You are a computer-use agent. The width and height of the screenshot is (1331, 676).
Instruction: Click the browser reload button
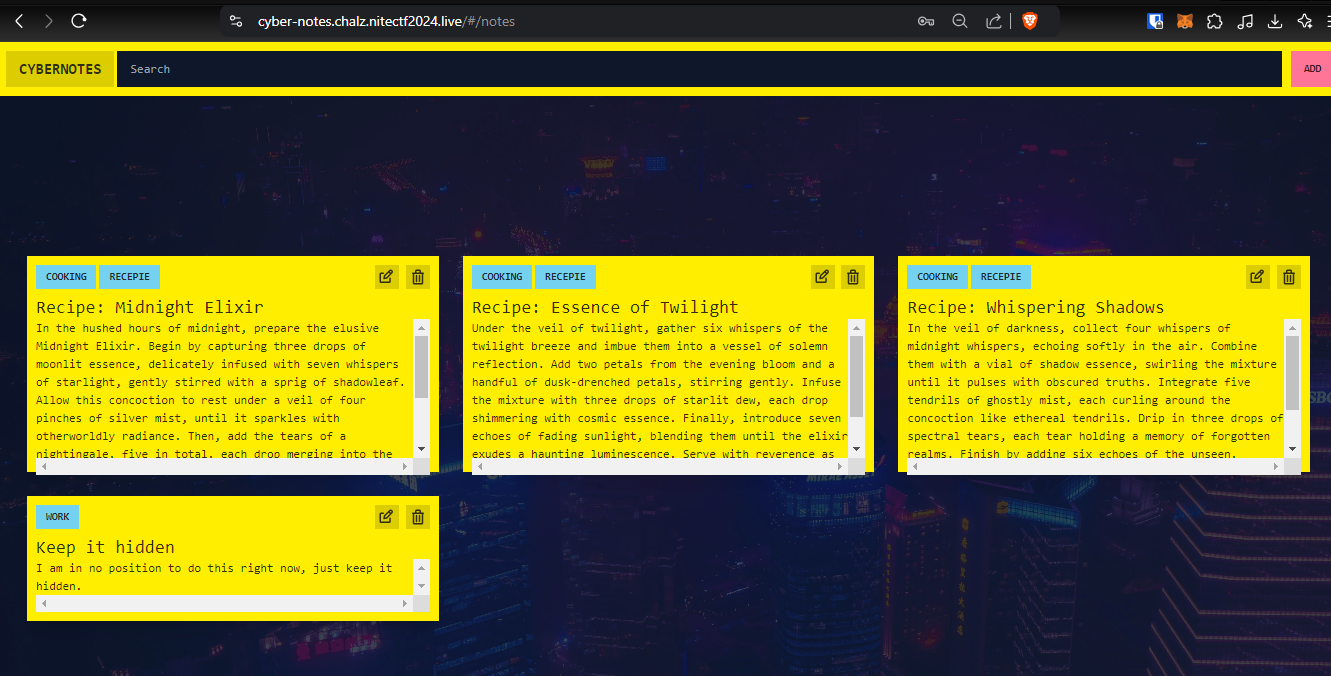(79, 21)
